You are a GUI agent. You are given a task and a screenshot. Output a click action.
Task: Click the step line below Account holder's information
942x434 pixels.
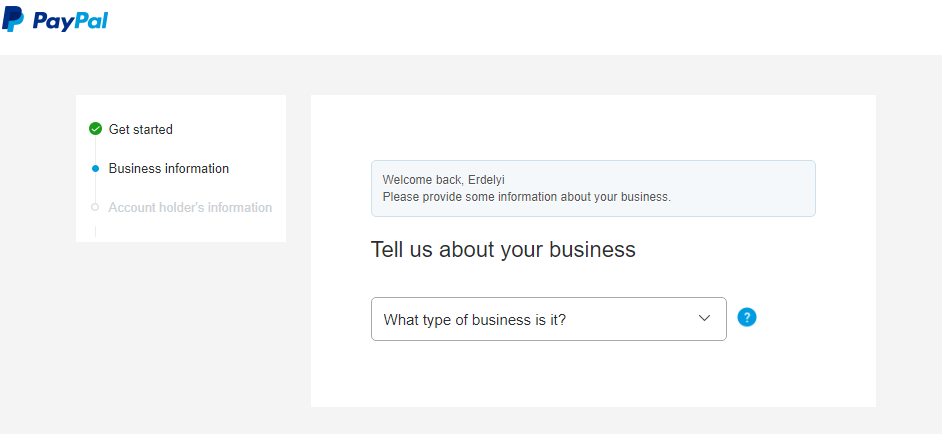[x=95, y=231]
